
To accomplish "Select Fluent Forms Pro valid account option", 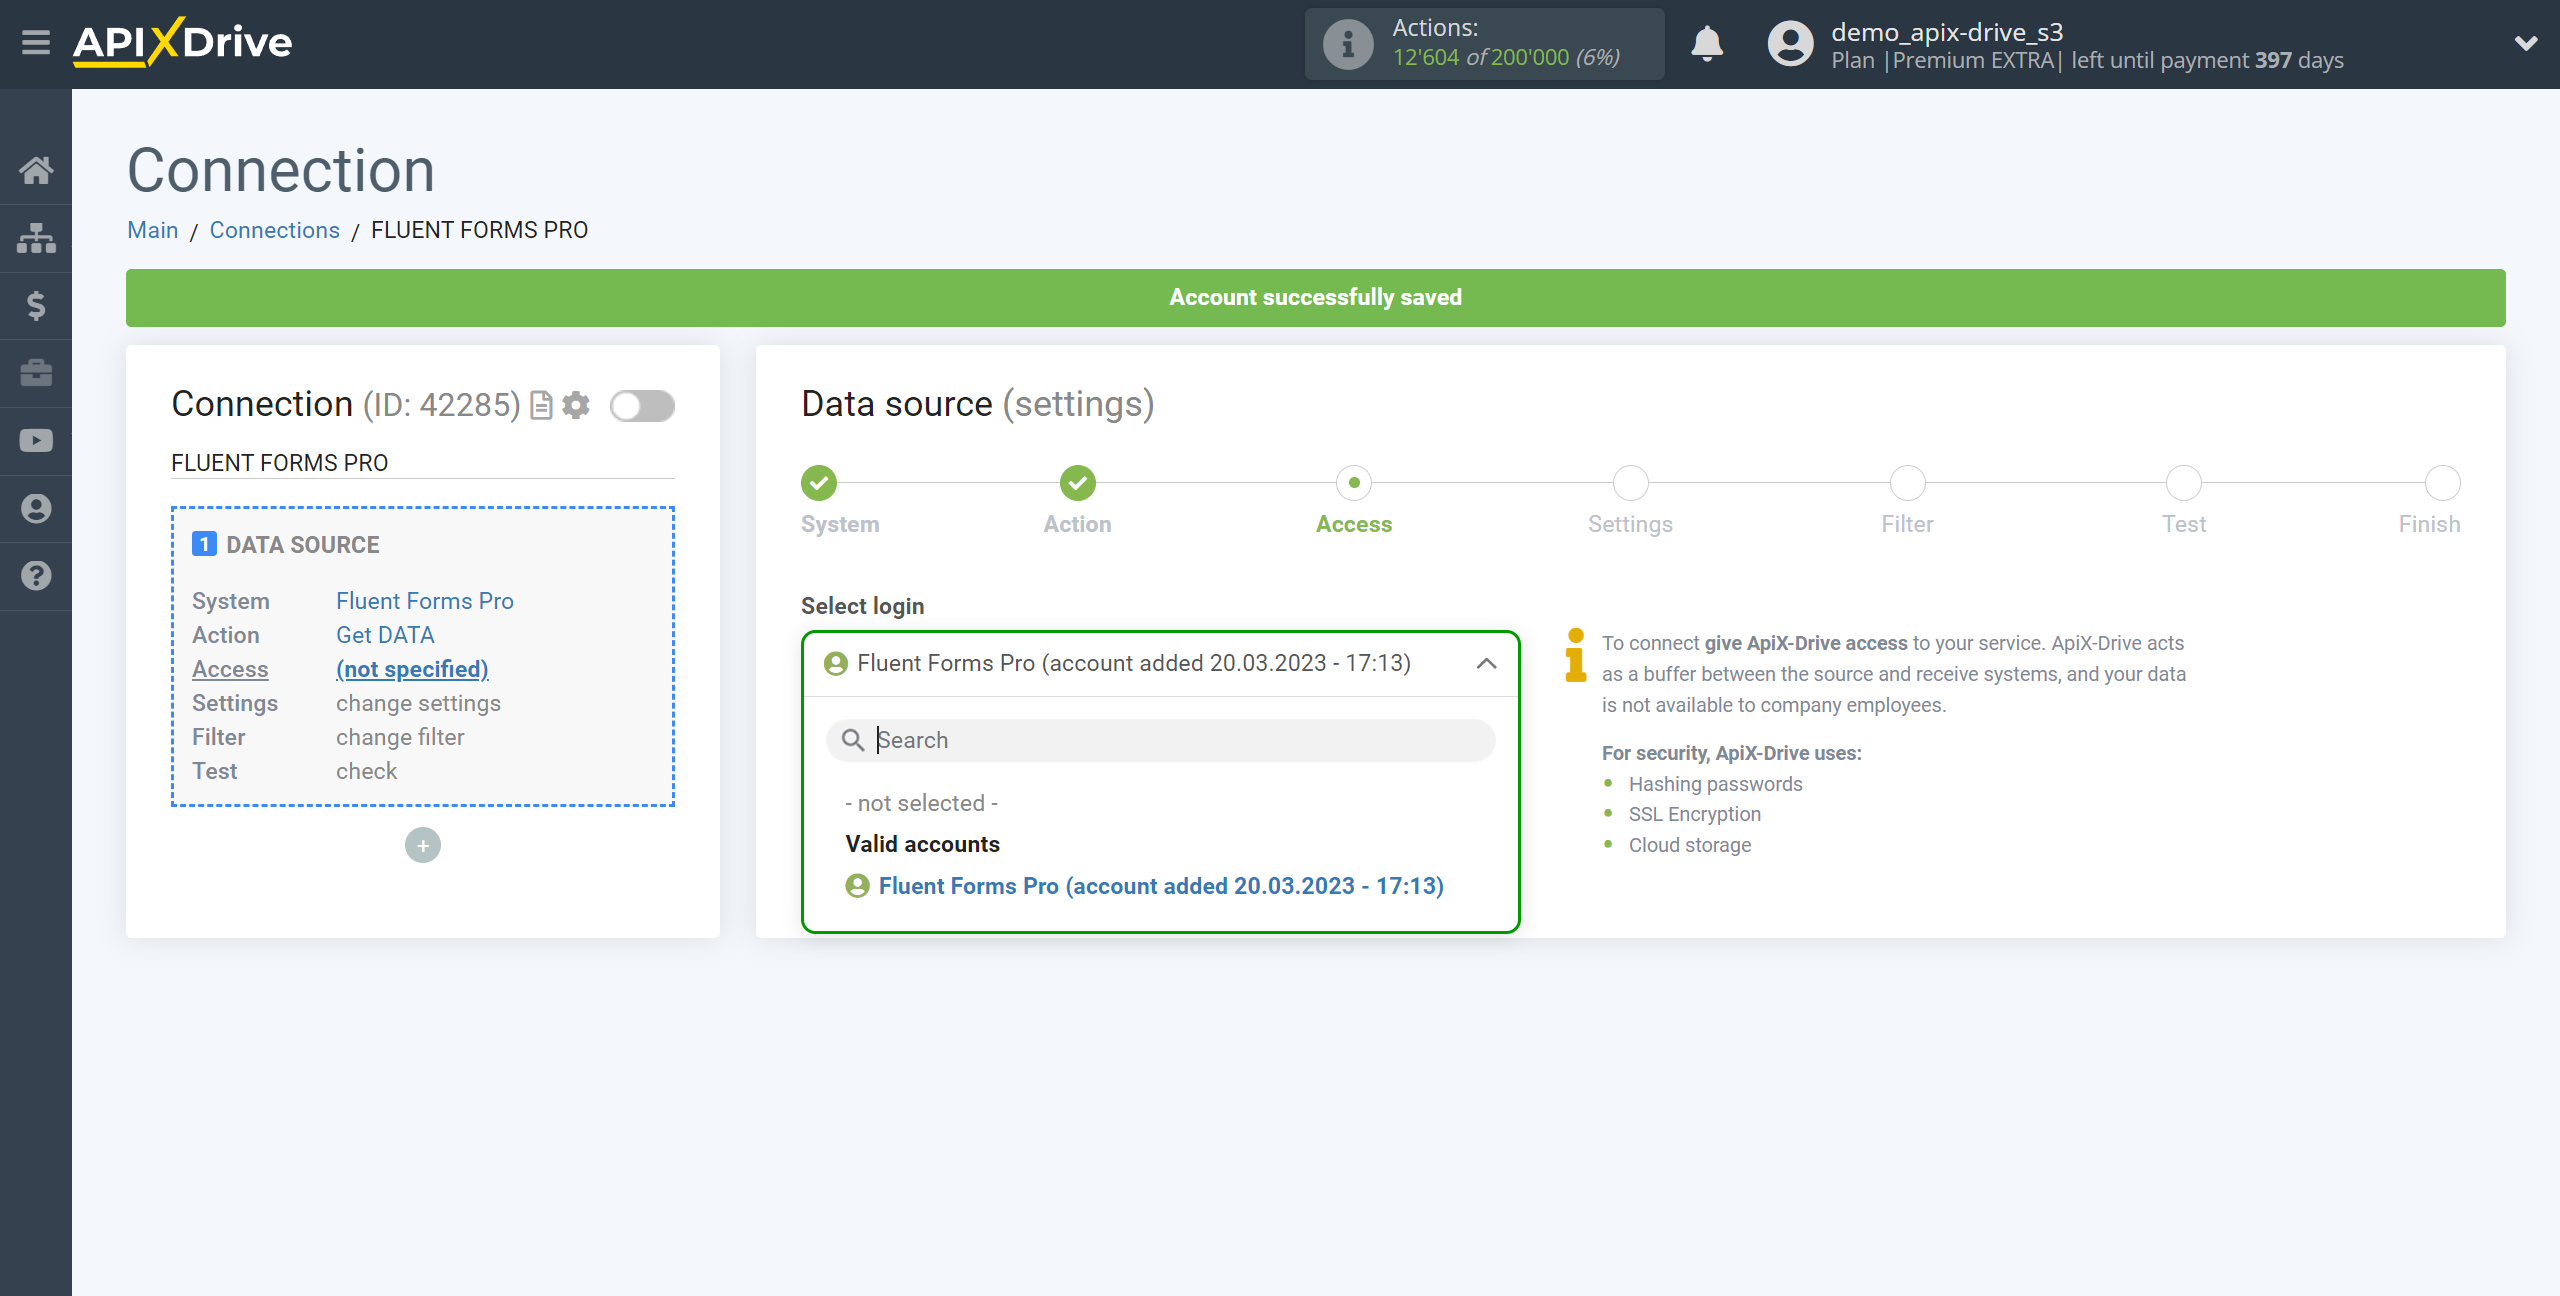I will [x=1162, y=884].
